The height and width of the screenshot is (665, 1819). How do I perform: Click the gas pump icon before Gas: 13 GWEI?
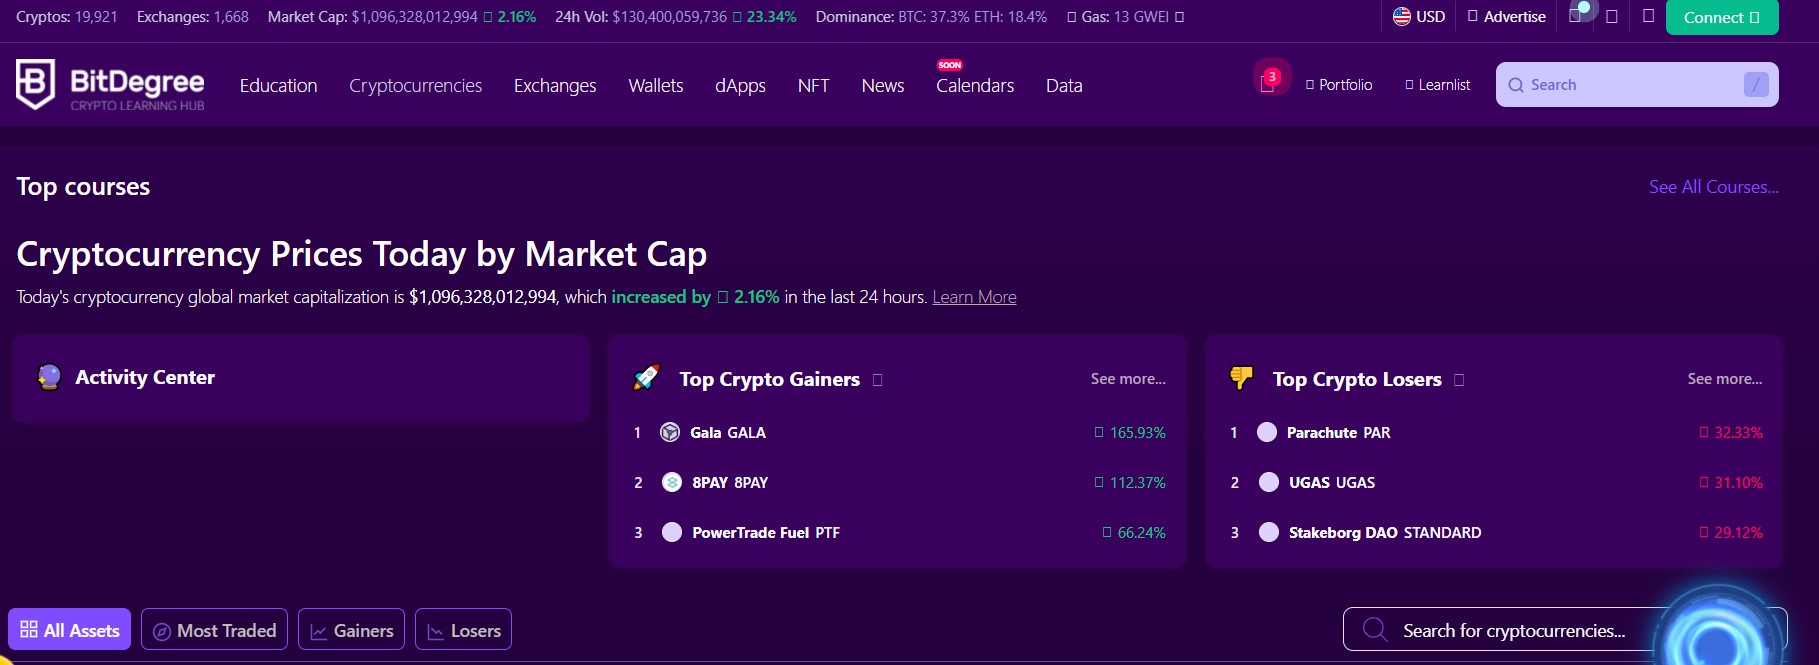(1072, 17)
